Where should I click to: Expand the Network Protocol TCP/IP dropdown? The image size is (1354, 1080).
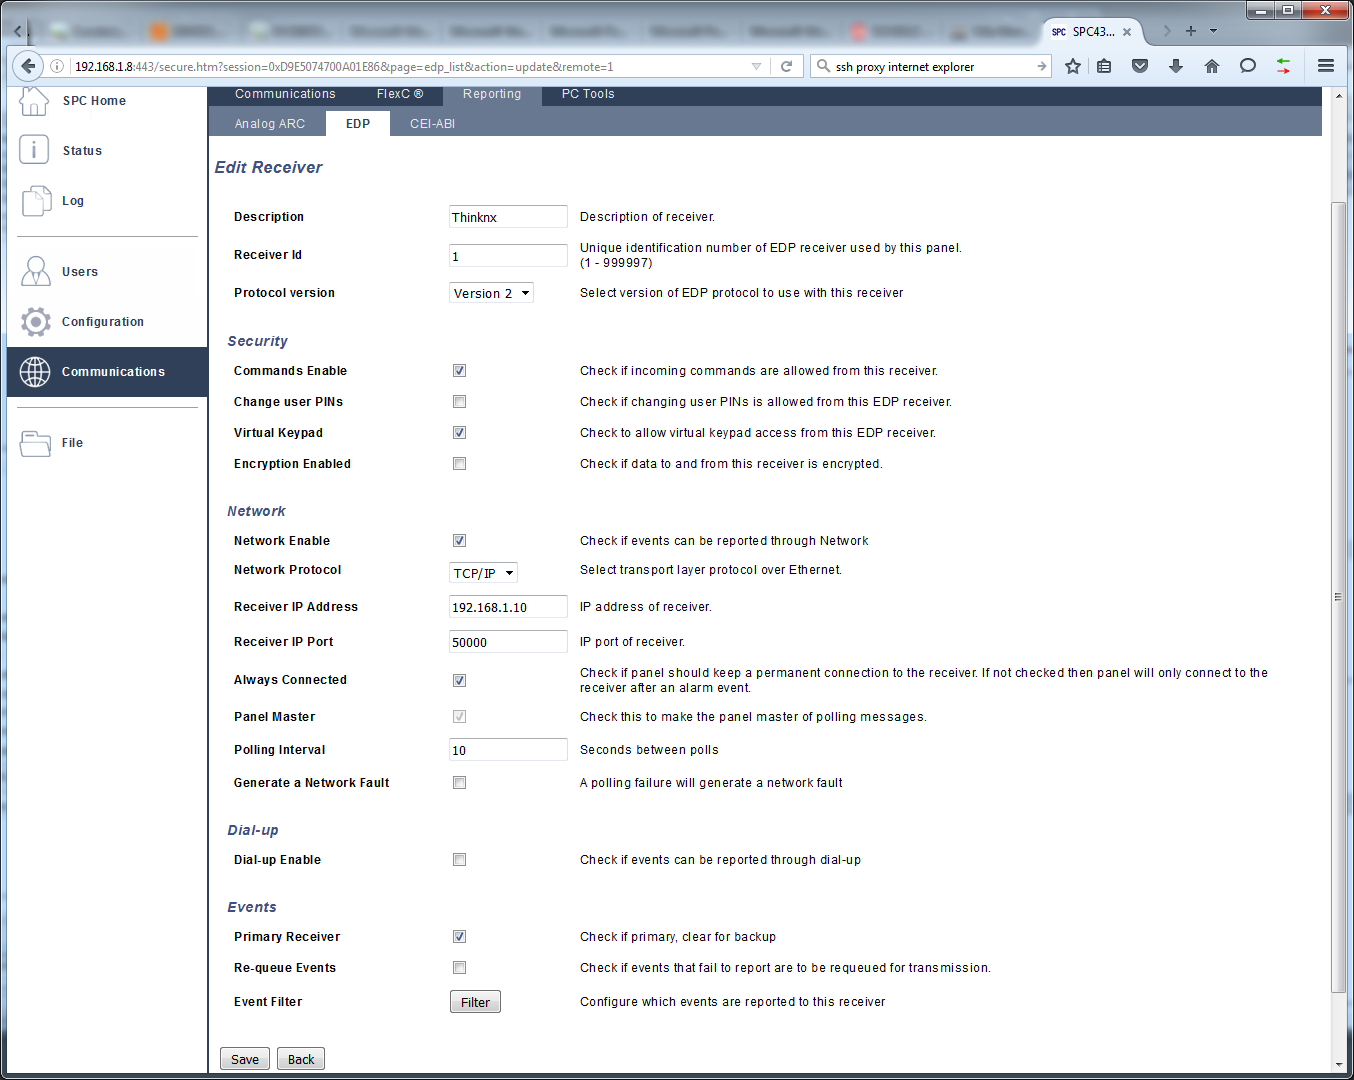(x=483, y=573)
